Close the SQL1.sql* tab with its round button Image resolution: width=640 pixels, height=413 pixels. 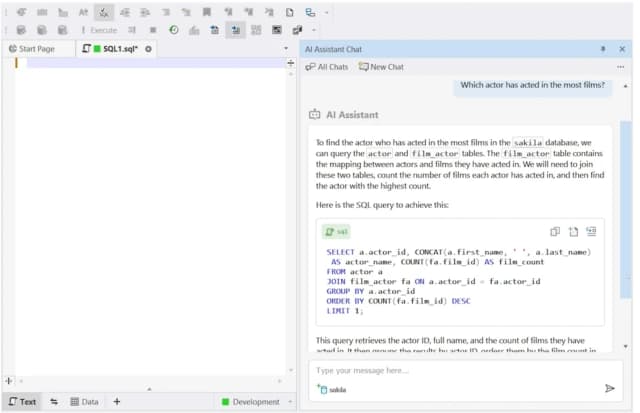149,49
